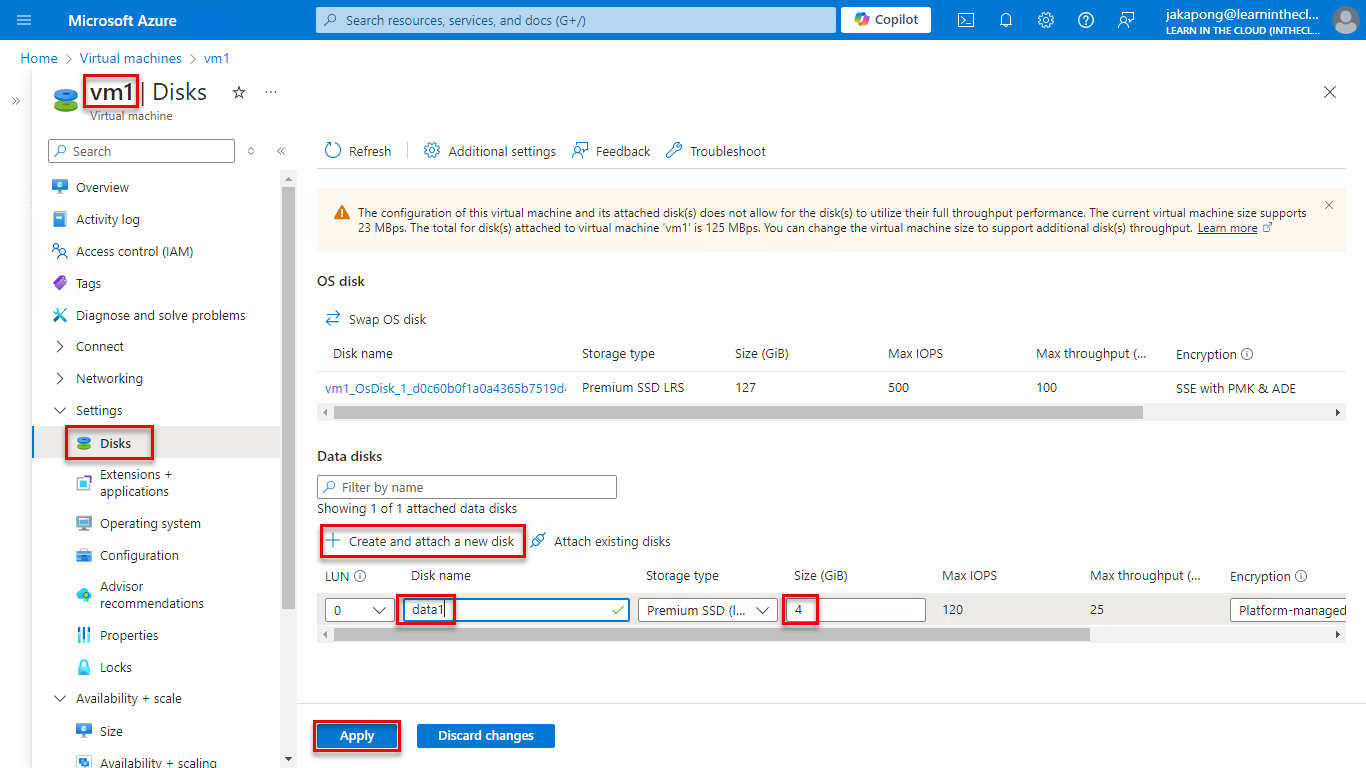
Task: Open the account avatar menu
Action: coord(1345,20)
